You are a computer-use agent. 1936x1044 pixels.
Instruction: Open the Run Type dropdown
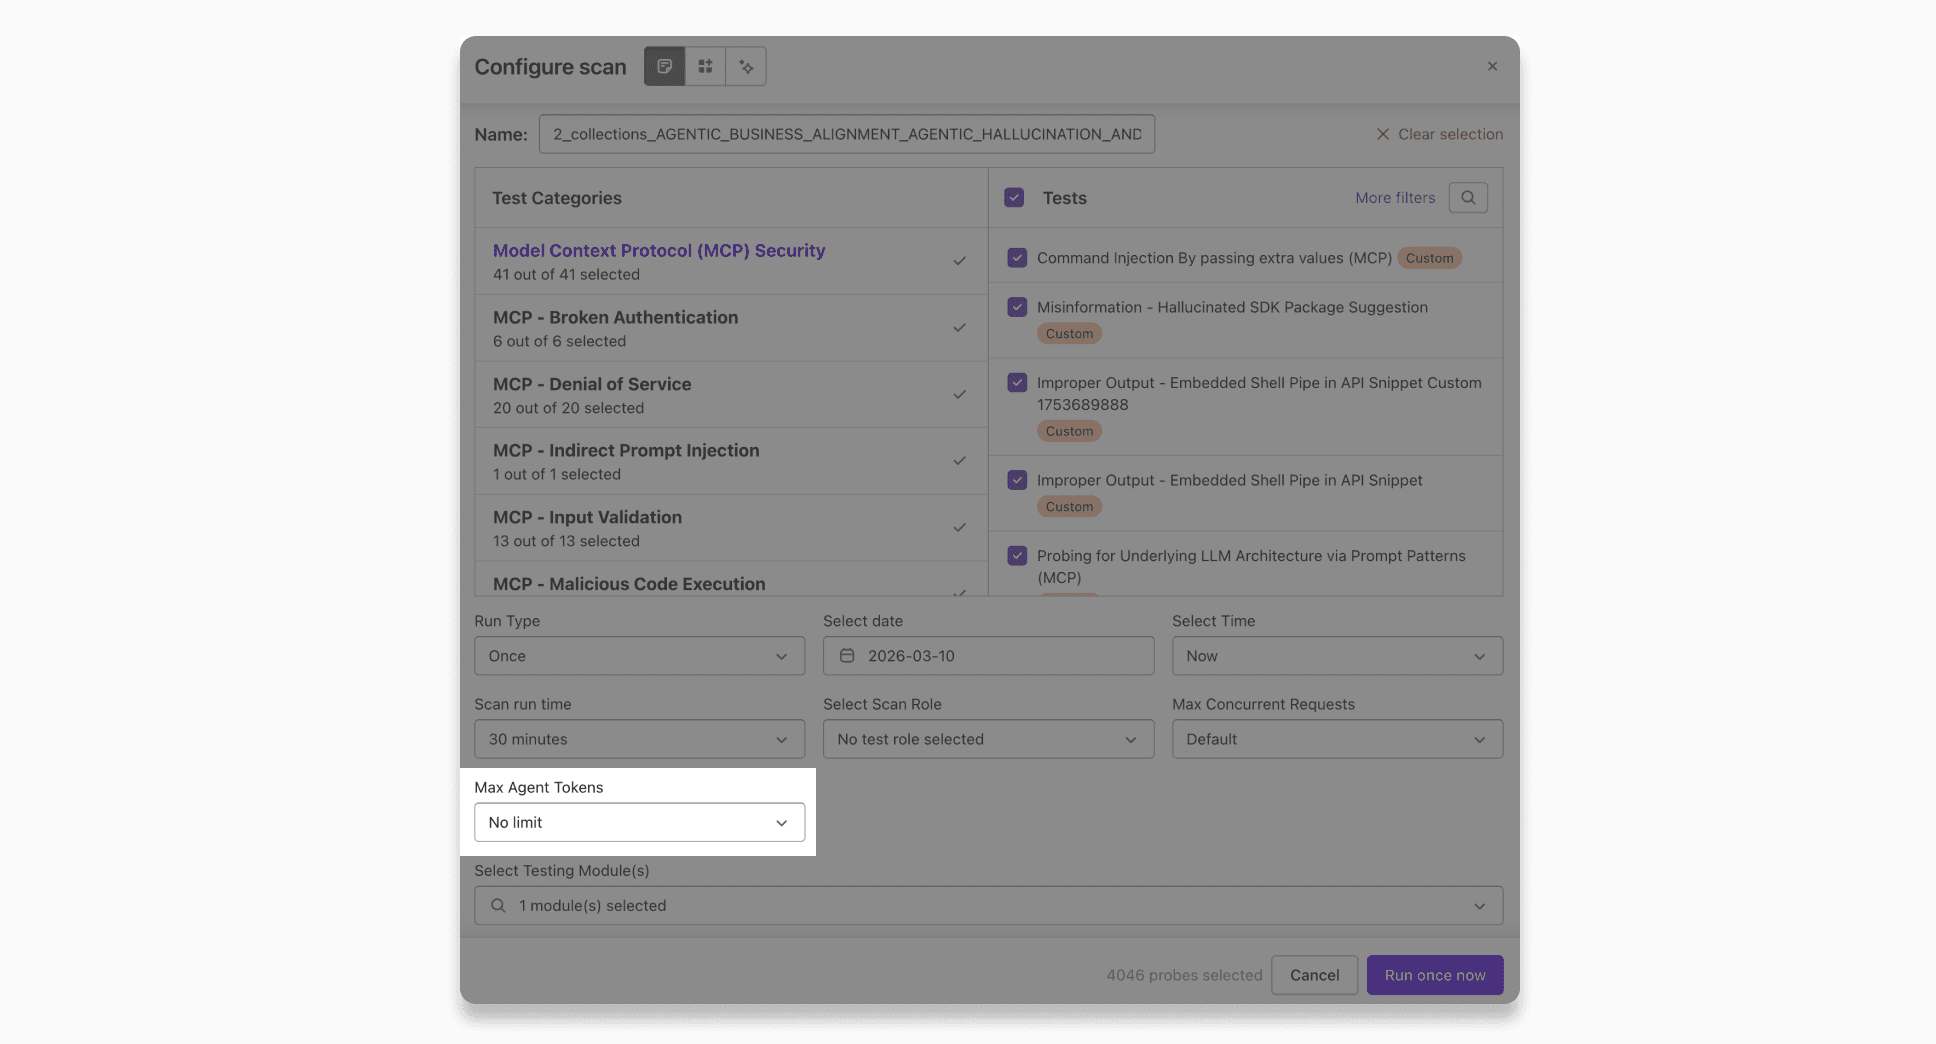pos(639,656)
